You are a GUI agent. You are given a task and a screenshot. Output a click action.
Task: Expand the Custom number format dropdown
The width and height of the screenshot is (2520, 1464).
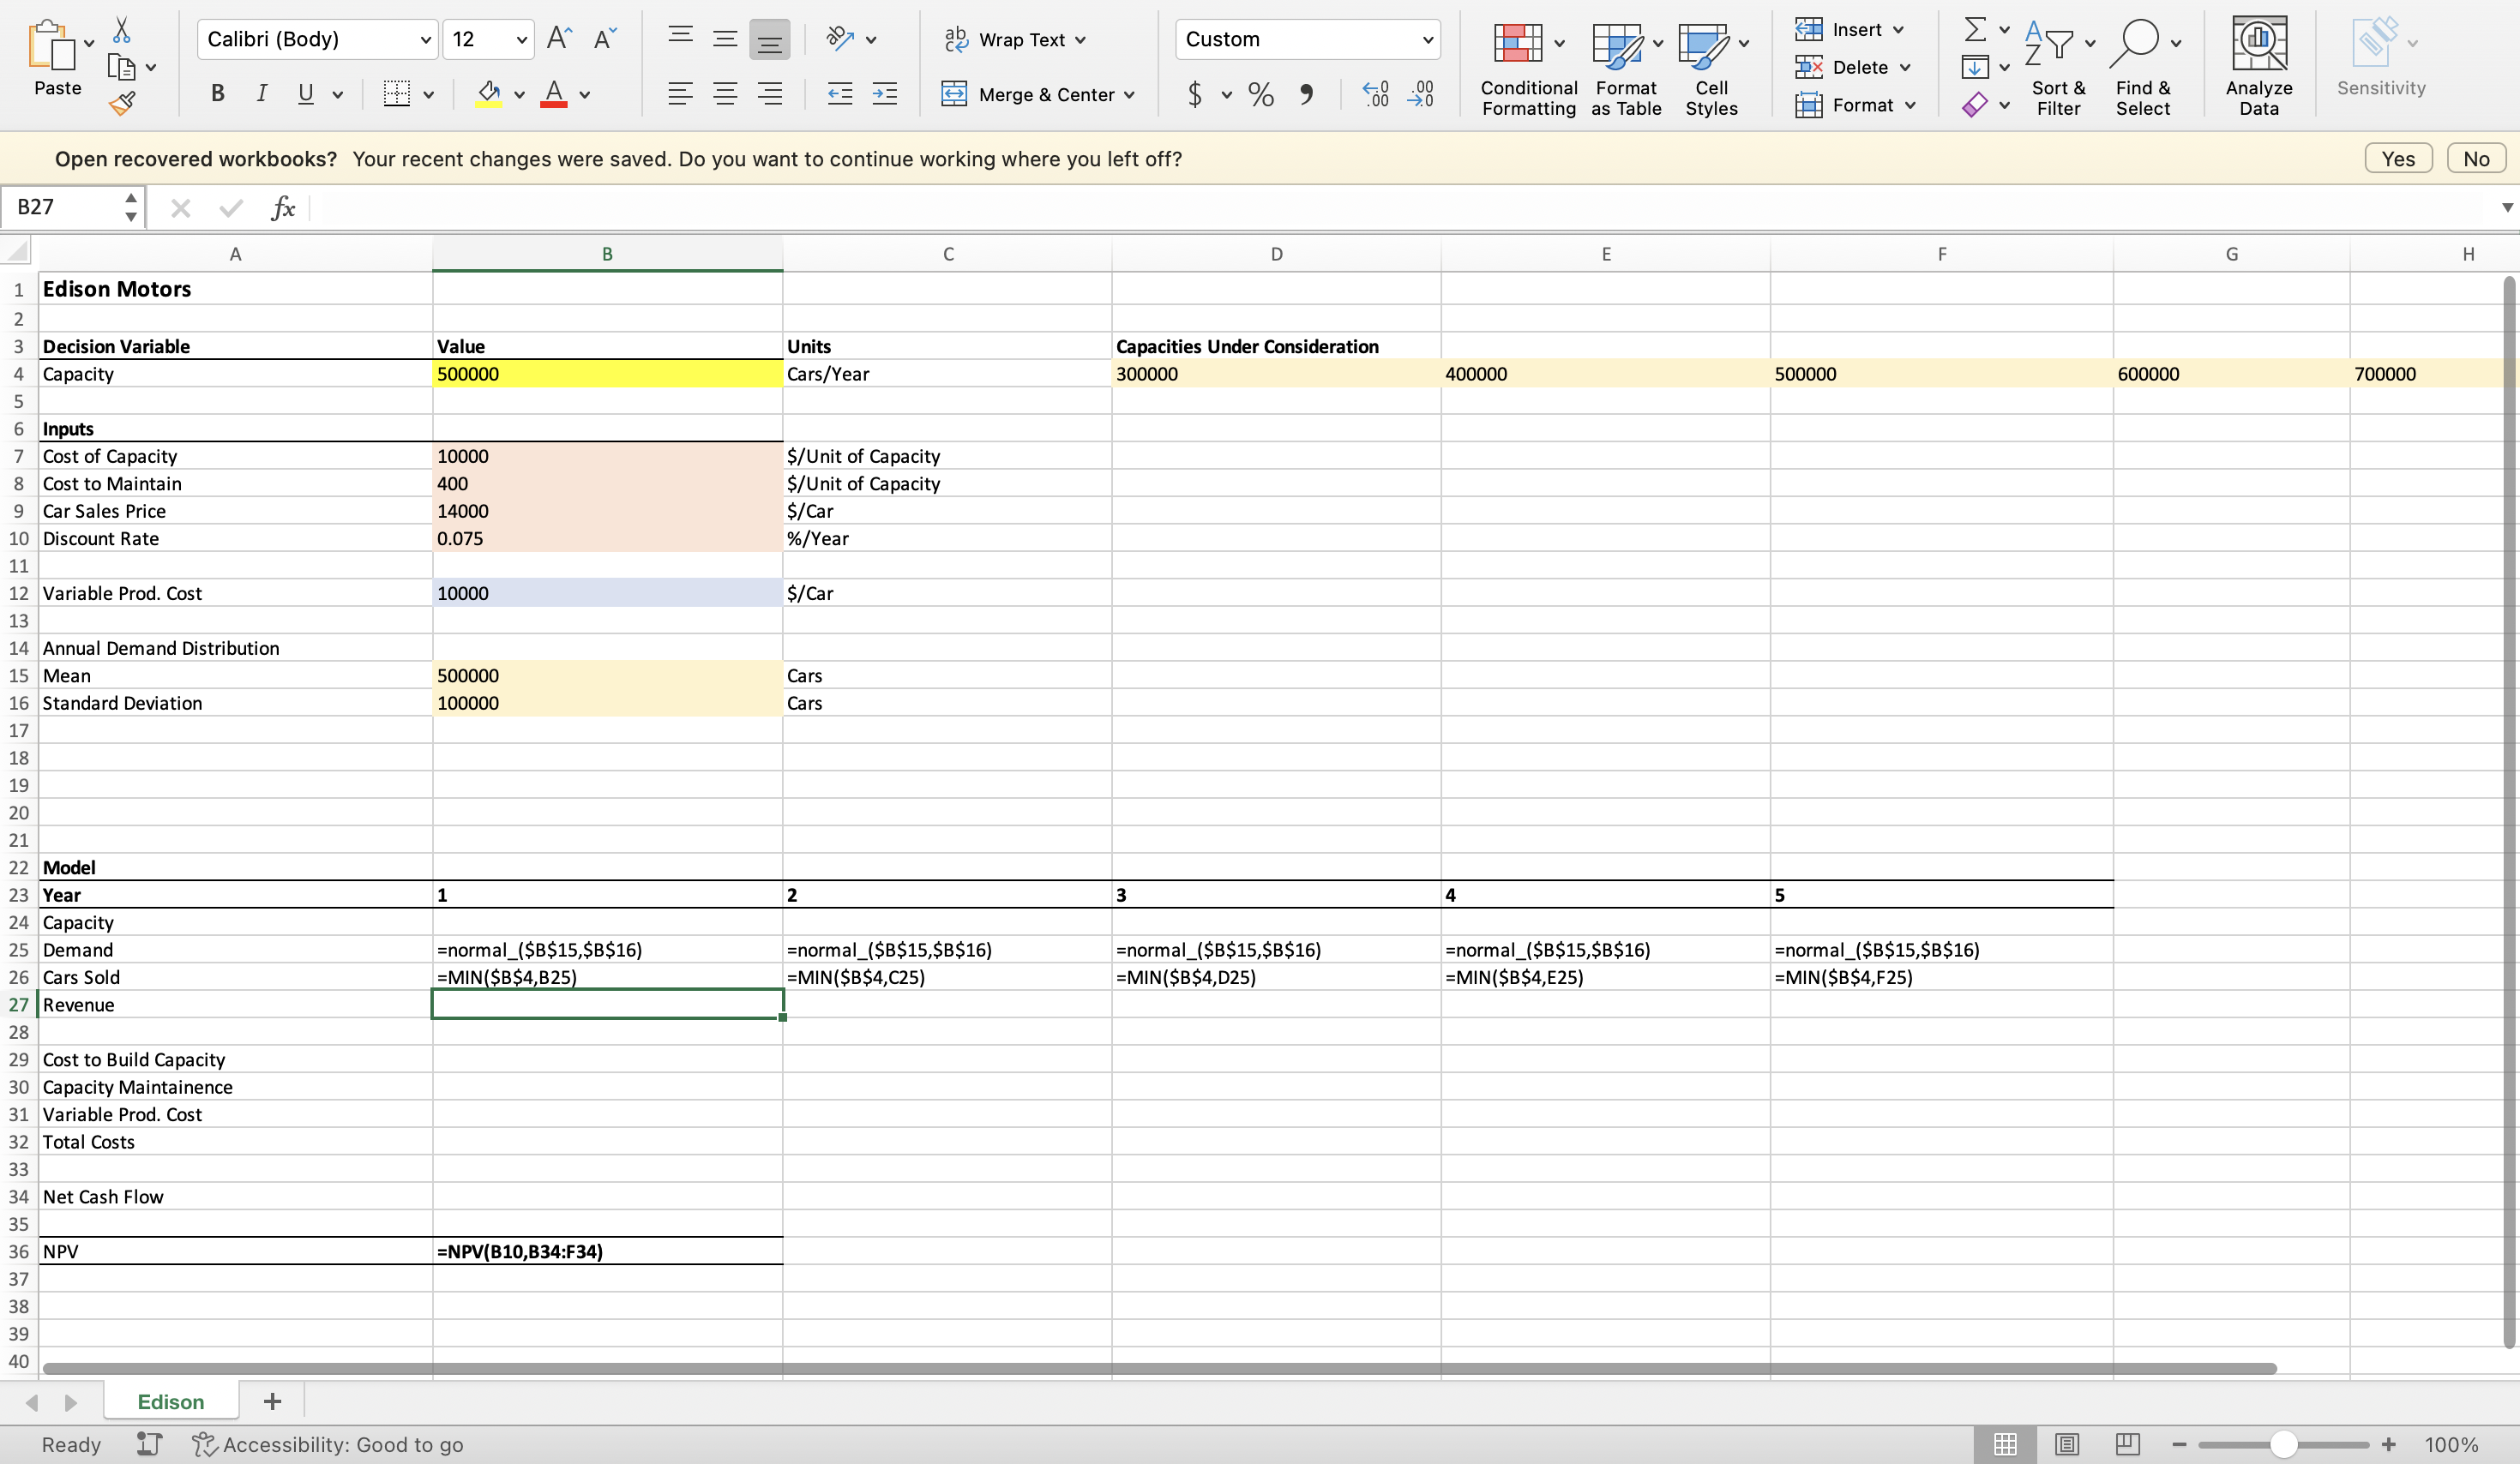click(1427, 40)
